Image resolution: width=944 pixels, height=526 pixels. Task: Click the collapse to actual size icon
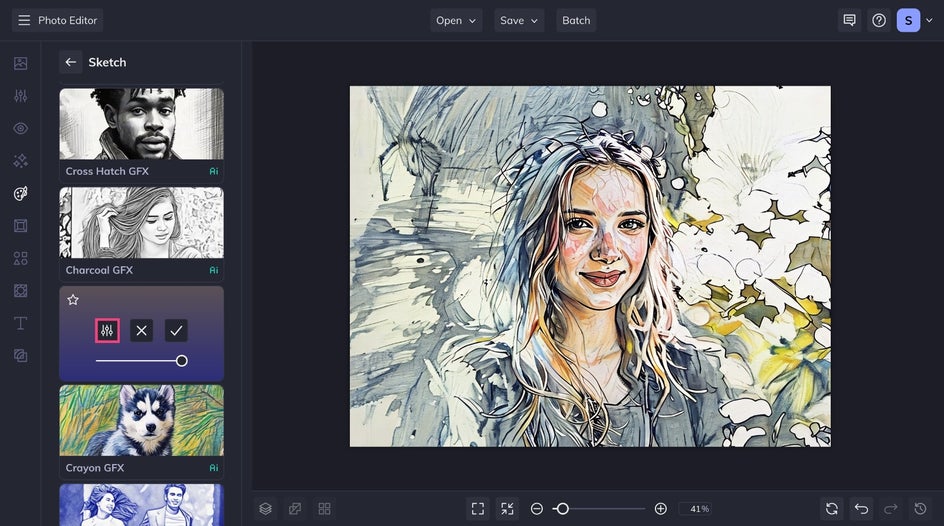click(508, 509)
